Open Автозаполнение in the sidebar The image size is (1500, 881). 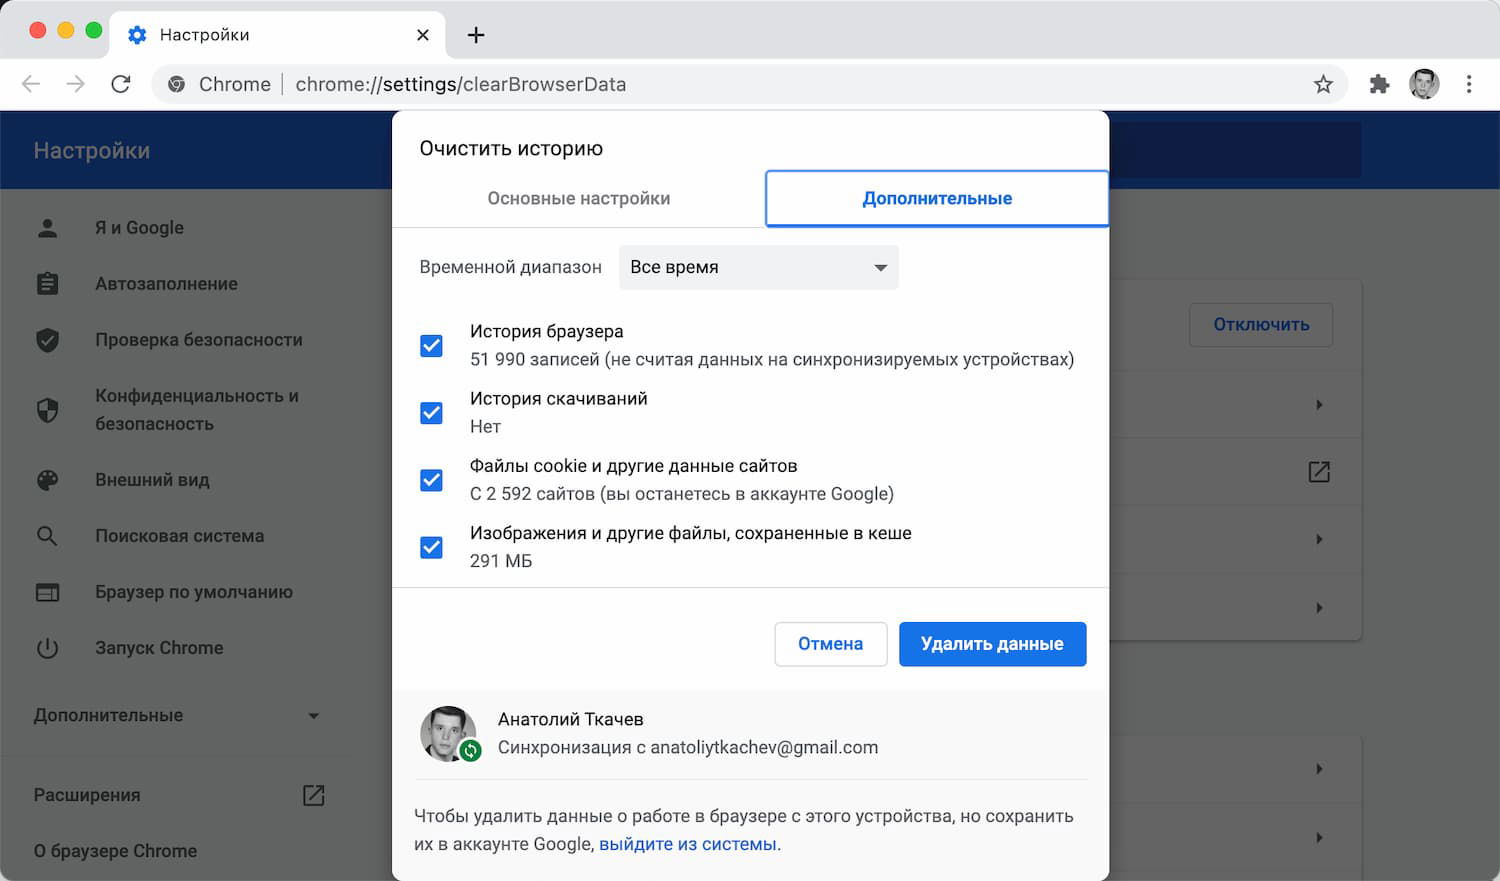pos(166,284)
